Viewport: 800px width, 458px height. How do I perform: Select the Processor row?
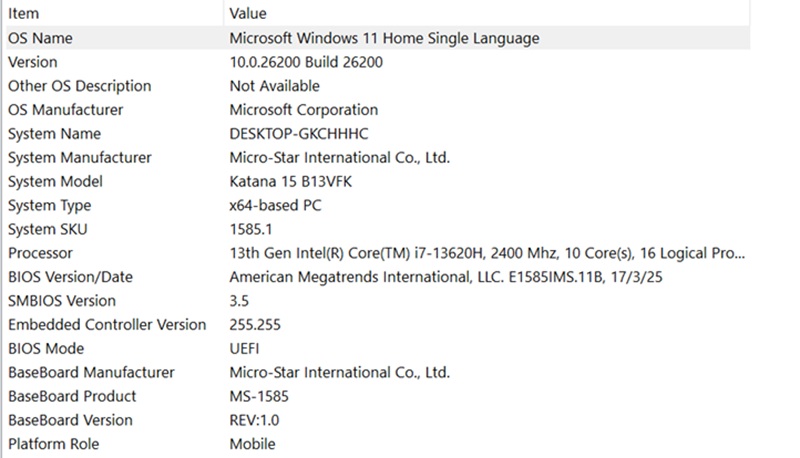[378, 253]
